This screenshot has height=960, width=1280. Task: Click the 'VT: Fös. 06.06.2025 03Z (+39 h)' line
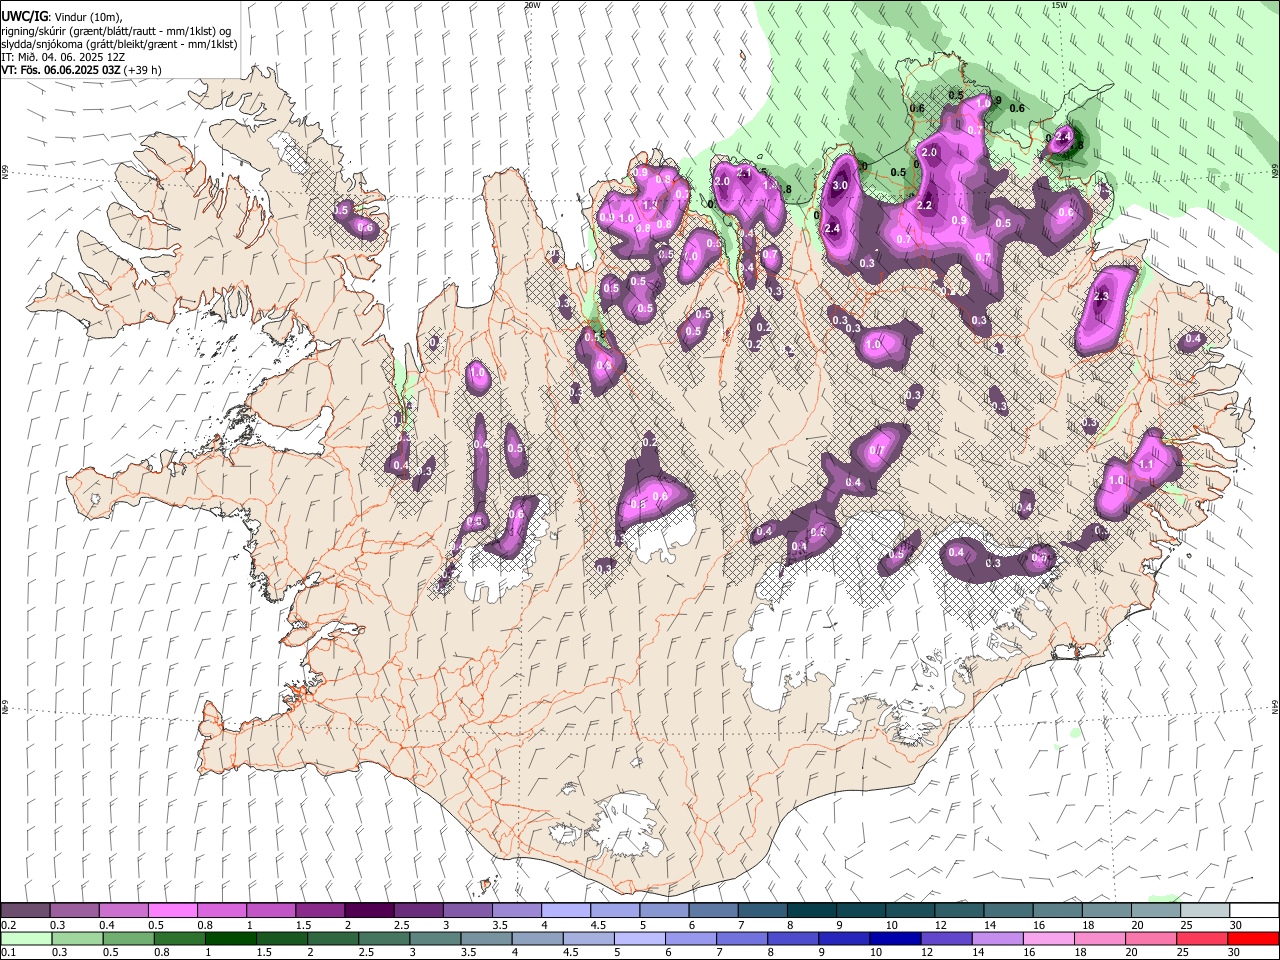click(x=81, y=70)
